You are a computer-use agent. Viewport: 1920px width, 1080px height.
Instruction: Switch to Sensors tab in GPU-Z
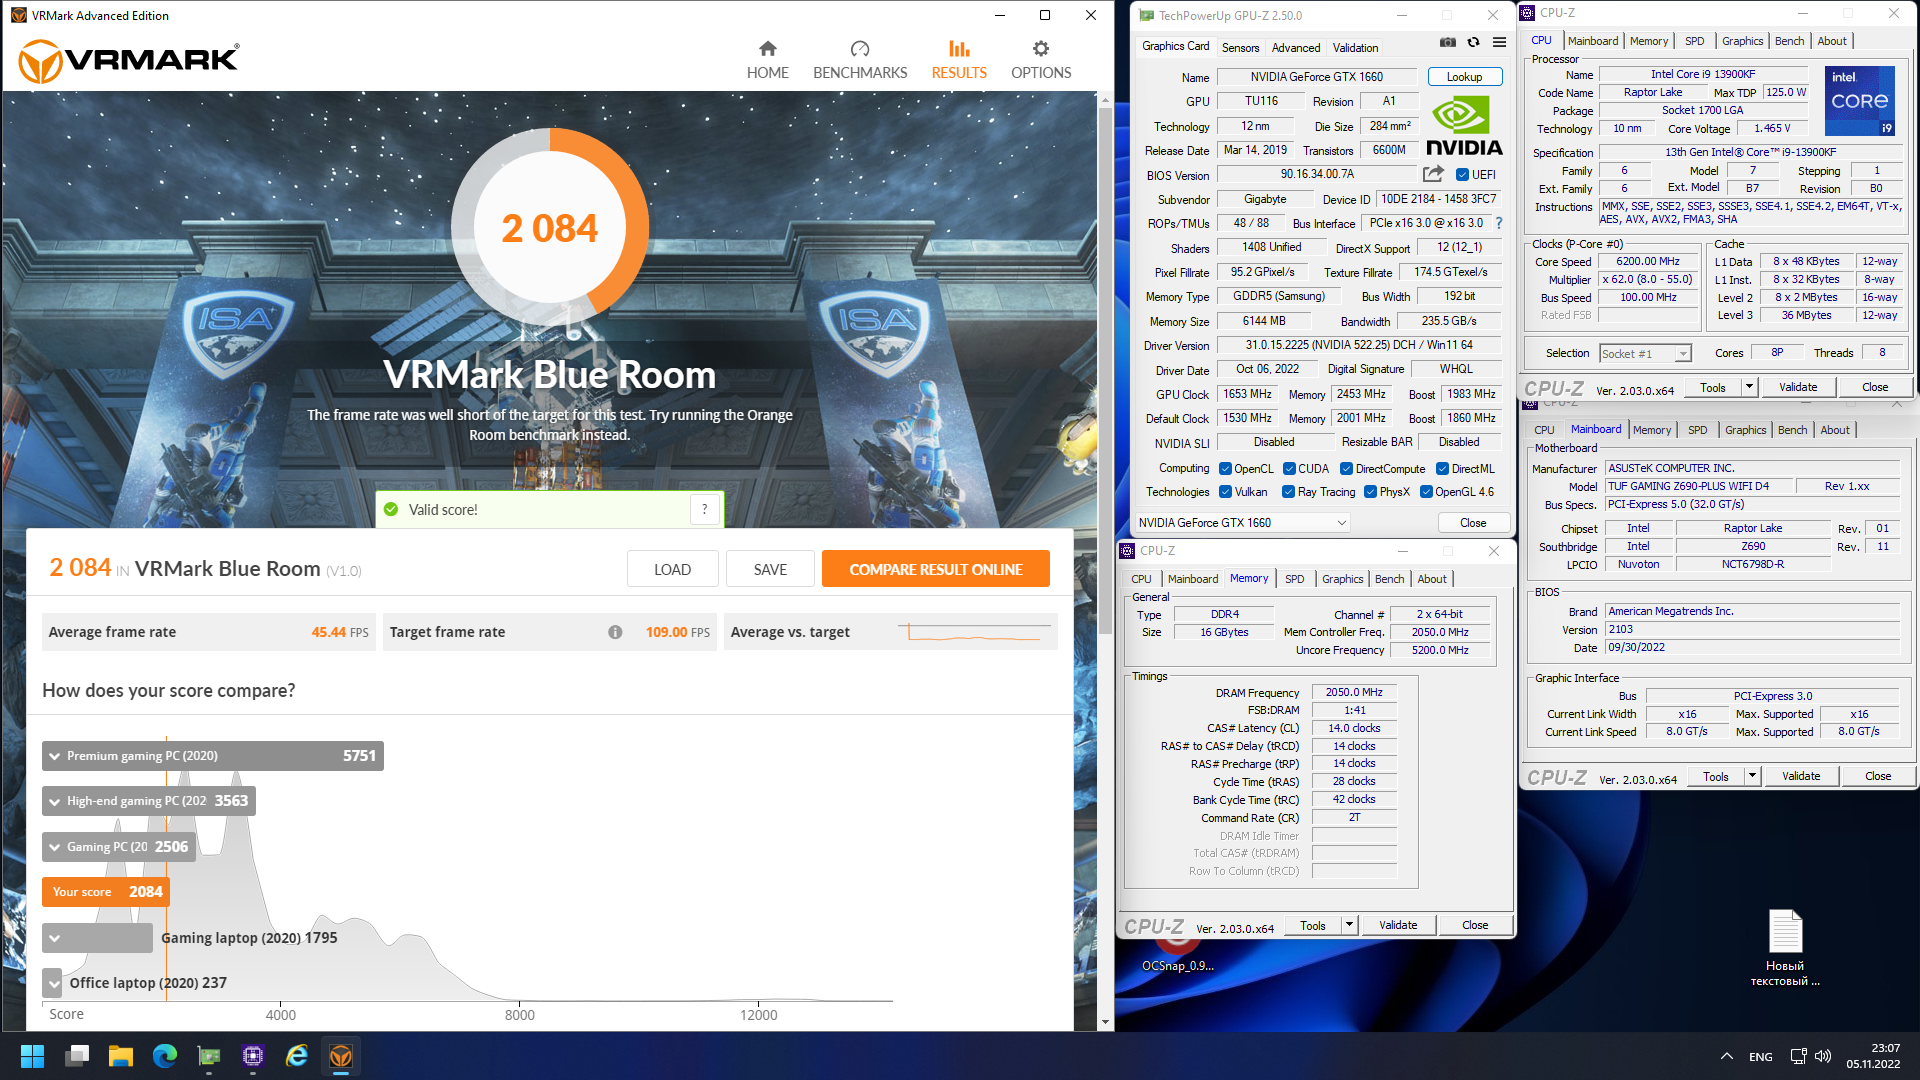(x=1240, y=47)
